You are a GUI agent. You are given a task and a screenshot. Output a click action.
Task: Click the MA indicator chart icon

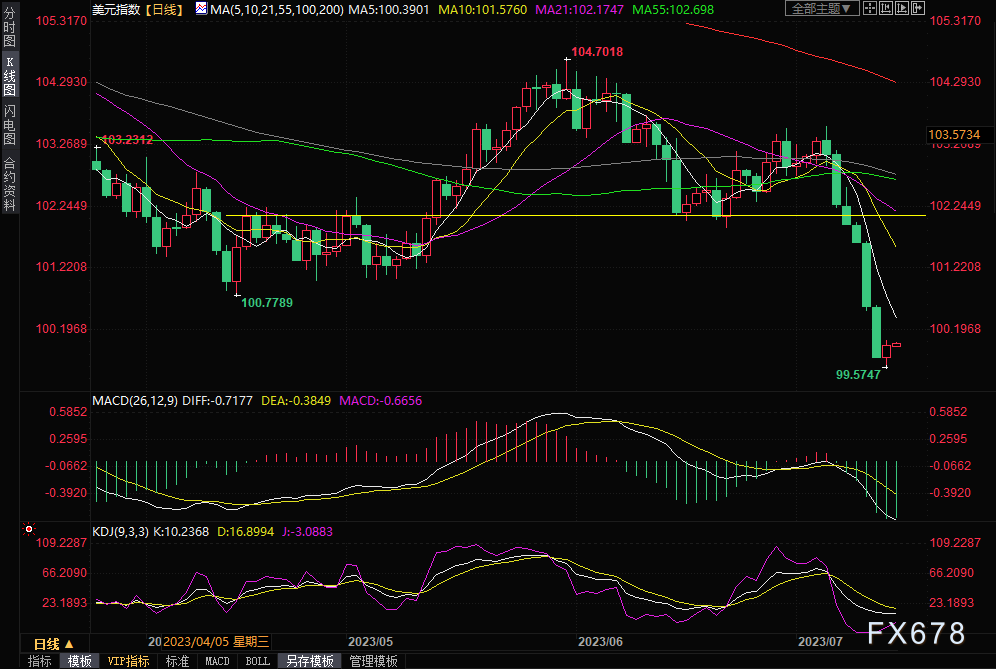click(201, 9)
